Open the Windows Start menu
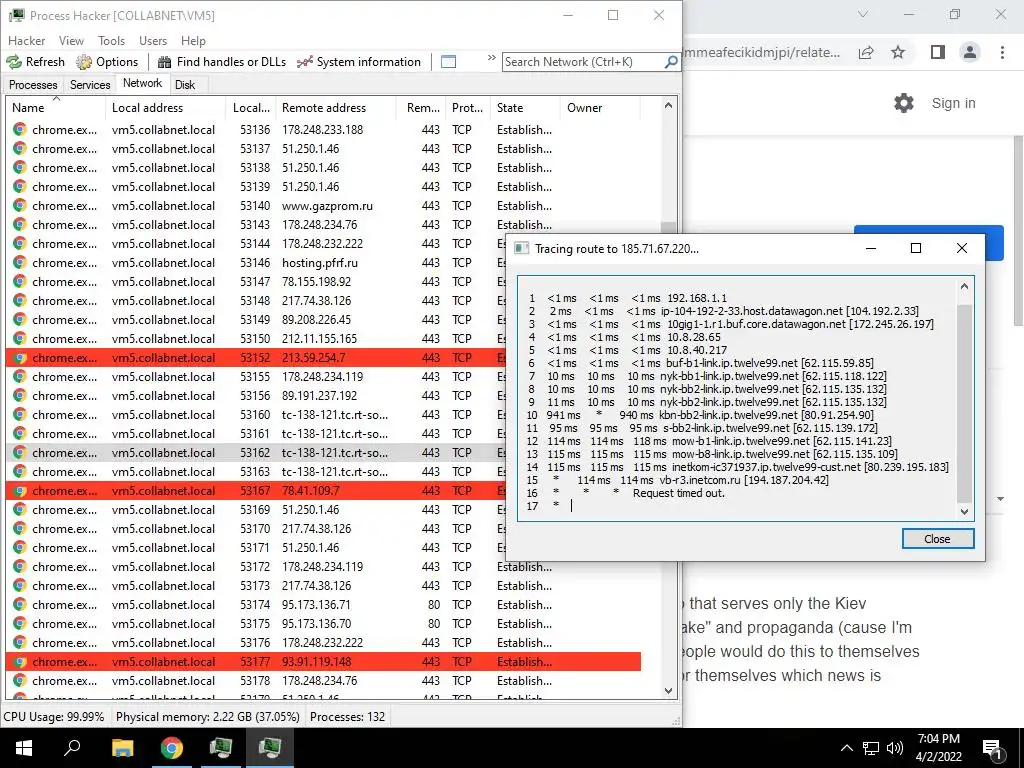 tap(24, 748)
